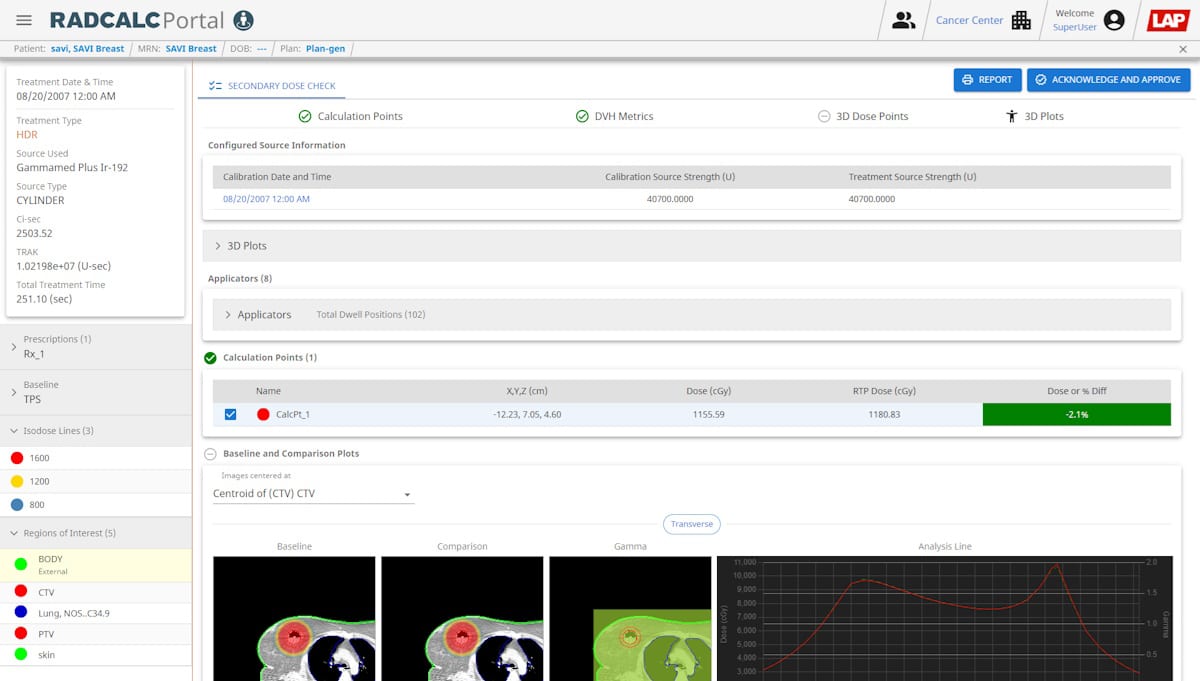Screen dimensions: 1200x681
Task: Click the Baseline transverse image thumbnail
Action: (294, 618)
